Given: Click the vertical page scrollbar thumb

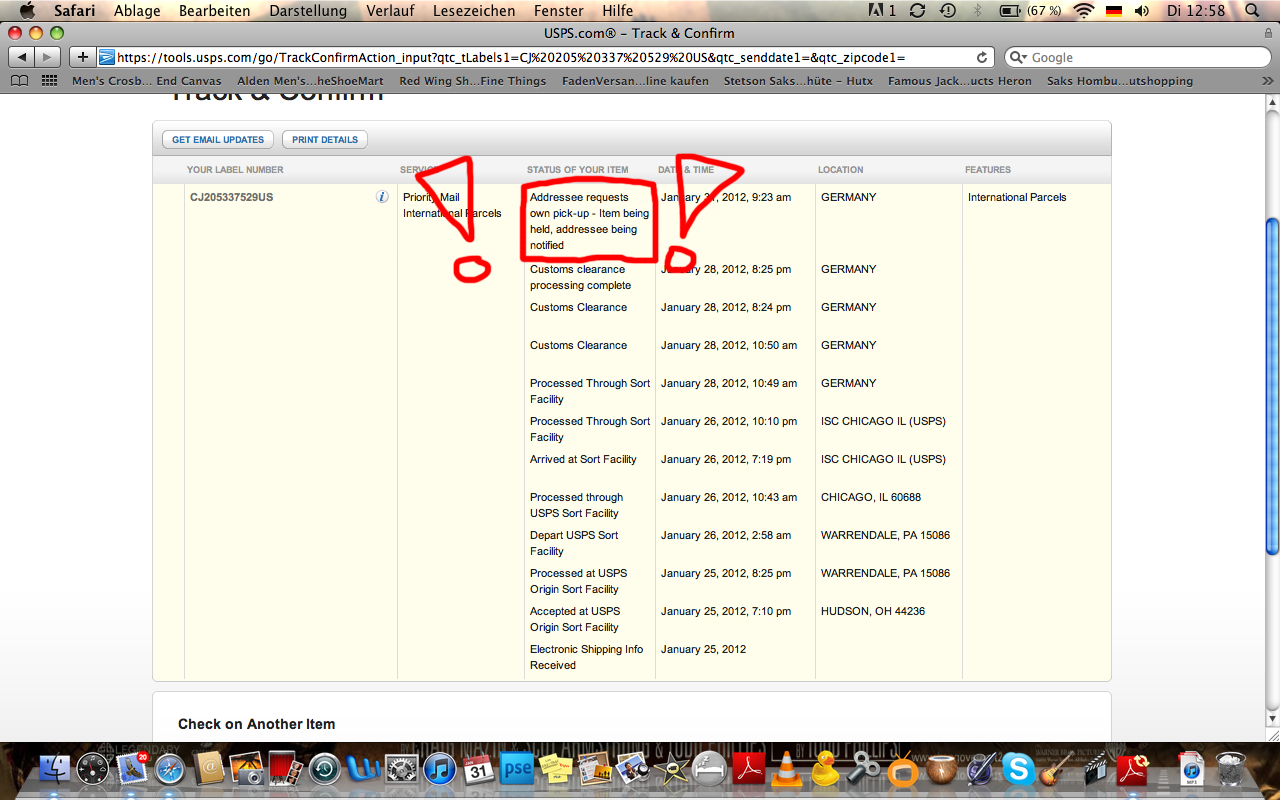Looking at the screenshot, I should click(1271, 385).
